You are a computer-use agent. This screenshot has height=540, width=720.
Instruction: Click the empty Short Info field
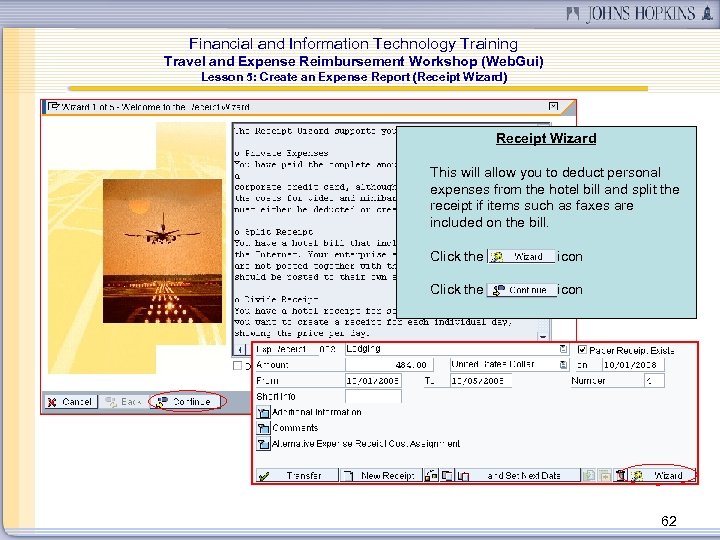click(x=373, y=396)
